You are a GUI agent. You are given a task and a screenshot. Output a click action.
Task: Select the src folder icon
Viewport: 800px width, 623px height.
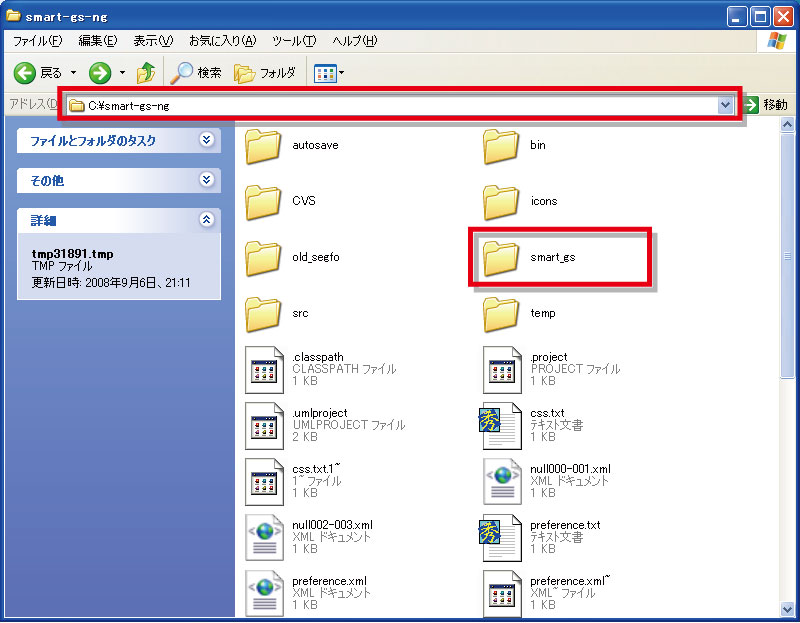[263, 315]
